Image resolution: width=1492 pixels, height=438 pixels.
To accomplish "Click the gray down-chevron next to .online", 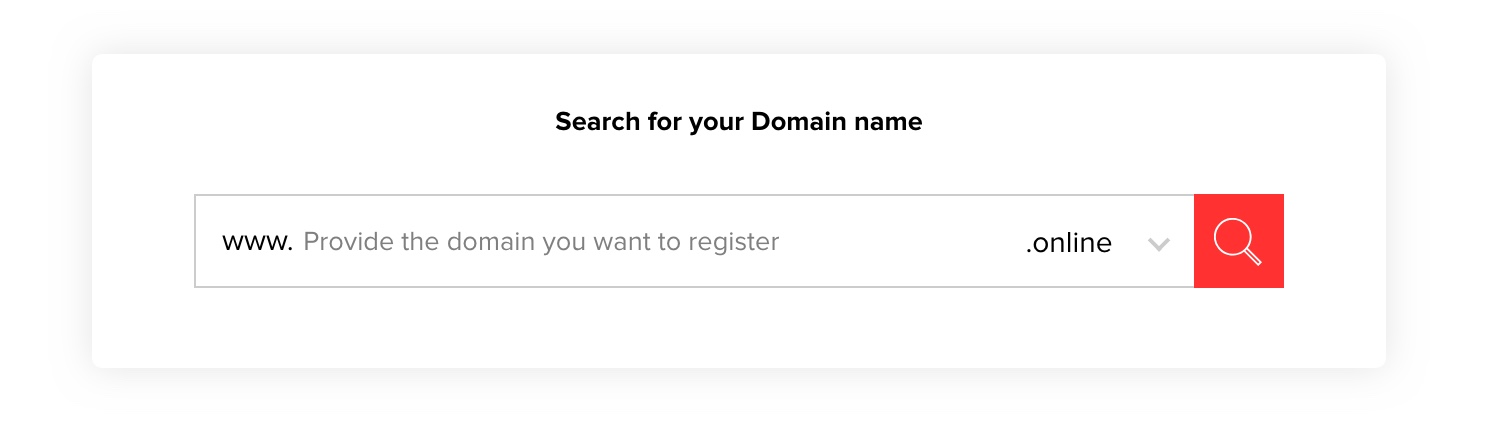I will point(1158,244).
